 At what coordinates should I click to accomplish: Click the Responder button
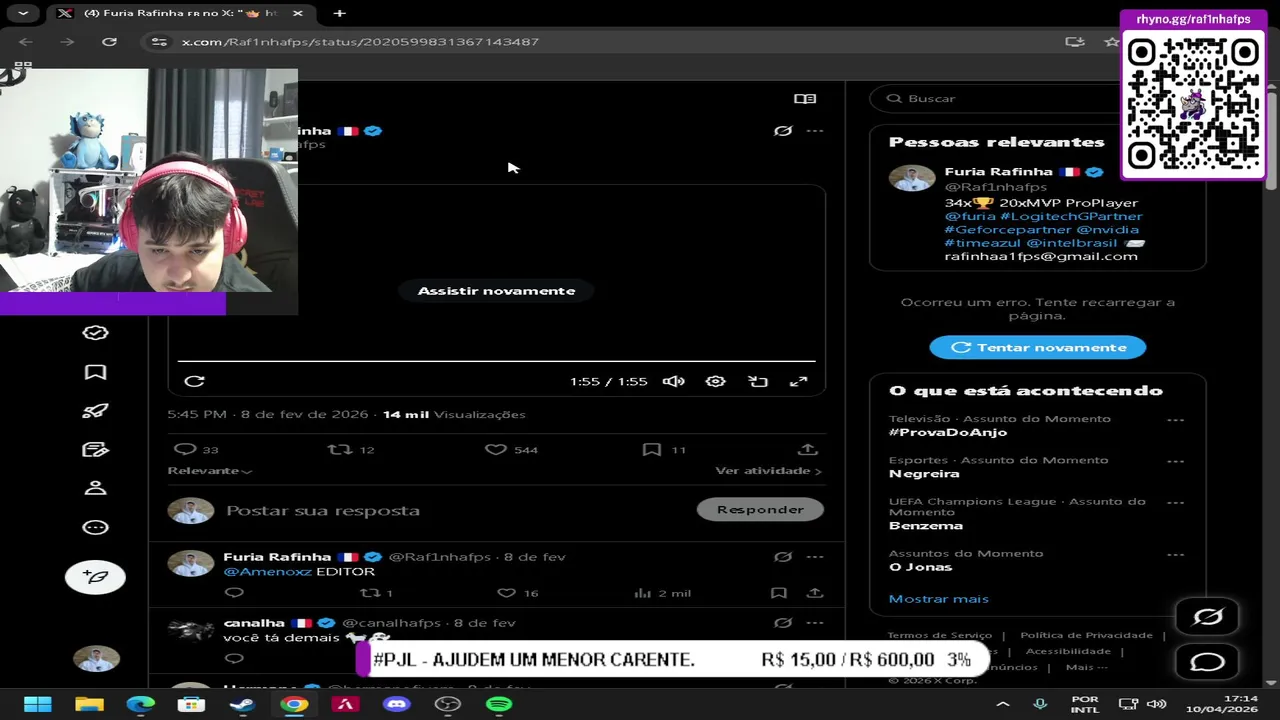760,510
